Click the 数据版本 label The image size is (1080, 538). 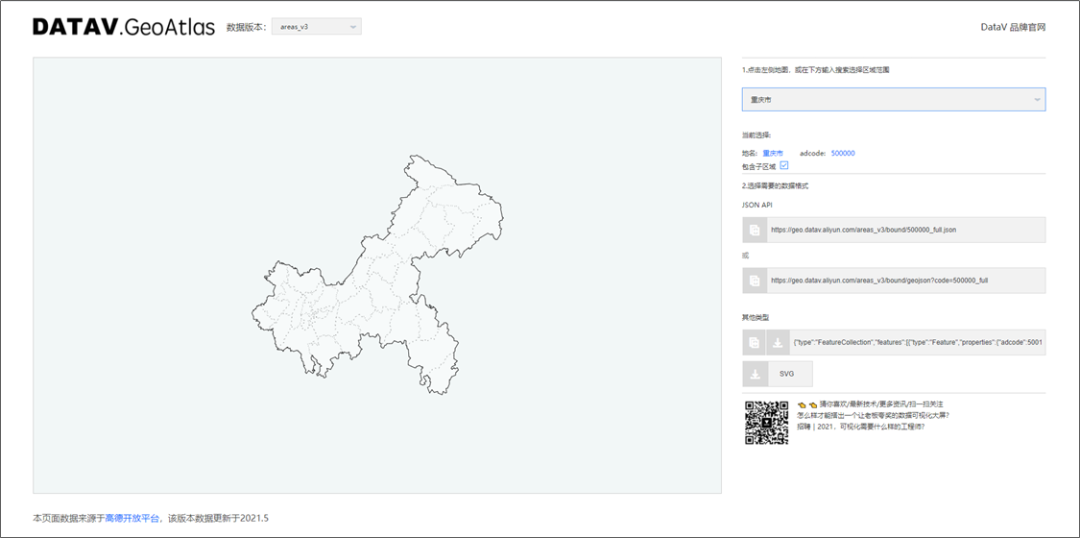tap(246, 28)
